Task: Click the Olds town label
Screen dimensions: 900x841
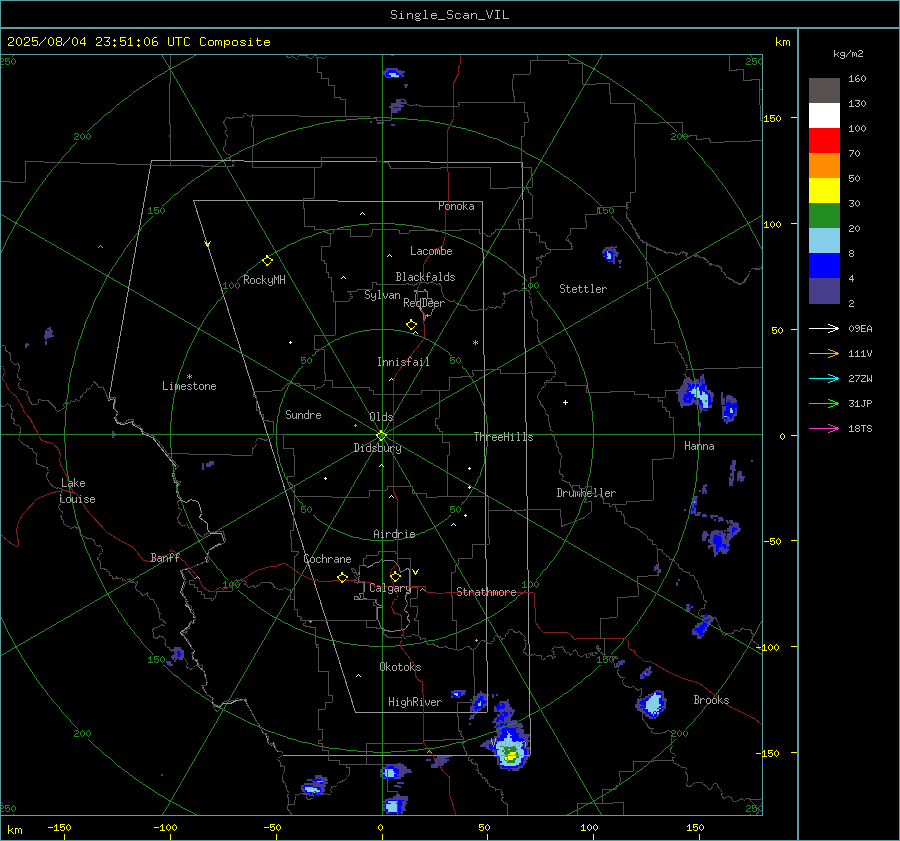Action: [x=381, y=417]
